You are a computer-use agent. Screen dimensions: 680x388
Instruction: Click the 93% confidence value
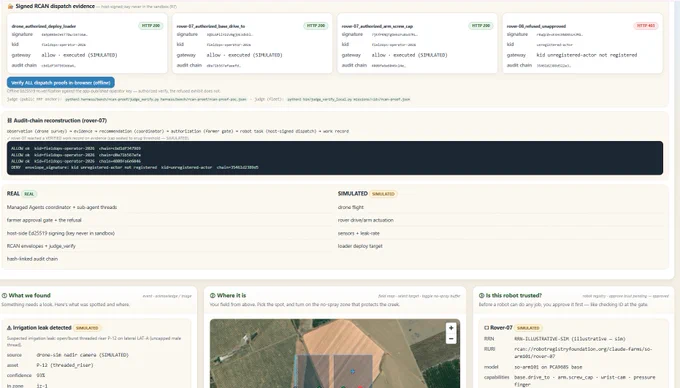click(x=40, y=375)
